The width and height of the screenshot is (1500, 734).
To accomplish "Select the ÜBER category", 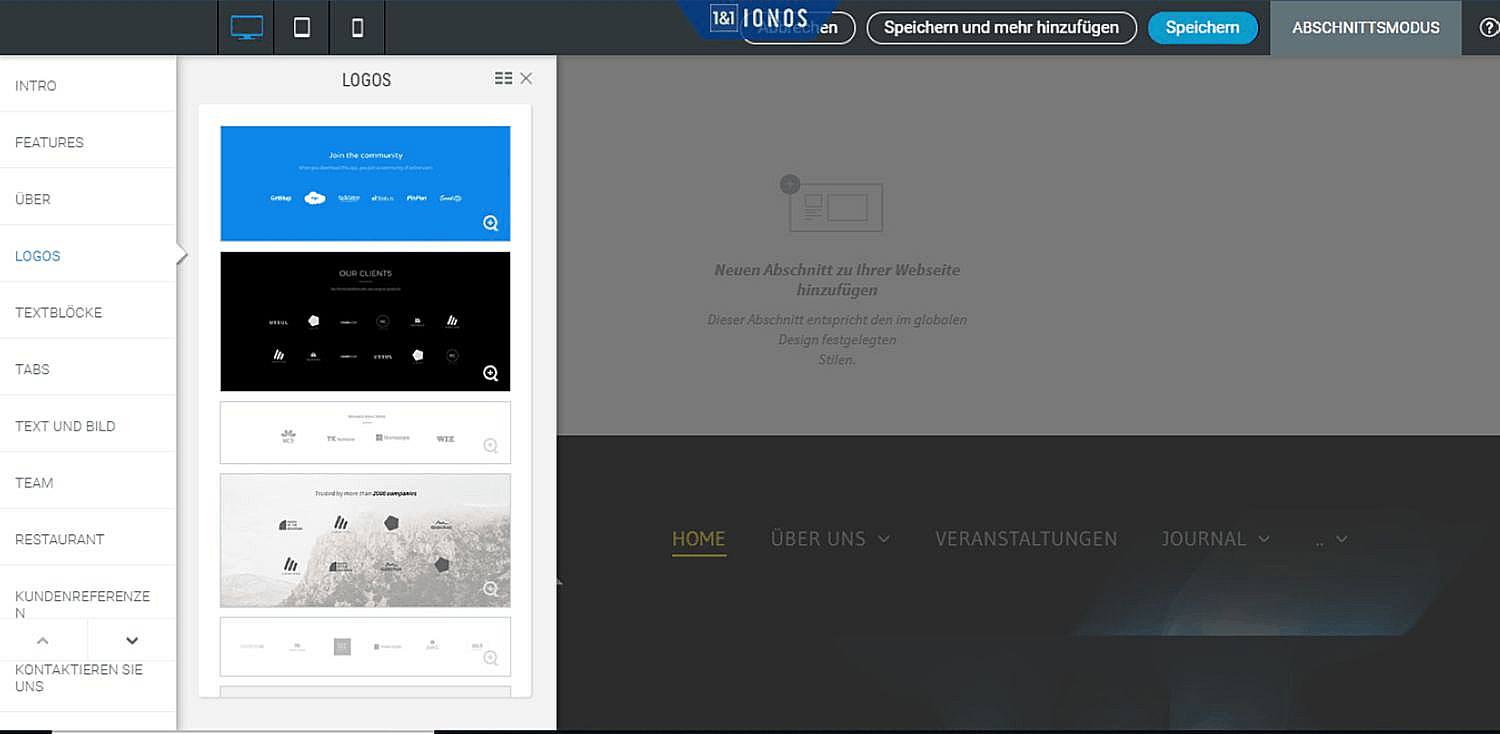I will tap(88, 199).
